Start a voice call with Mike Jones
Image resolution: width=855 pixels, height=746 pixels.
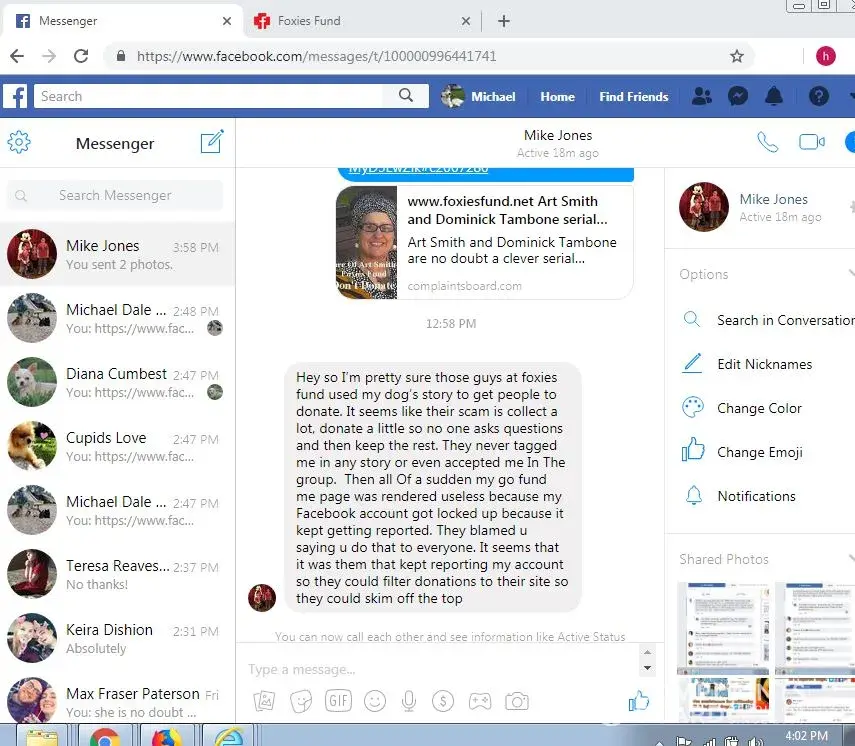click(x=767, y=143)
